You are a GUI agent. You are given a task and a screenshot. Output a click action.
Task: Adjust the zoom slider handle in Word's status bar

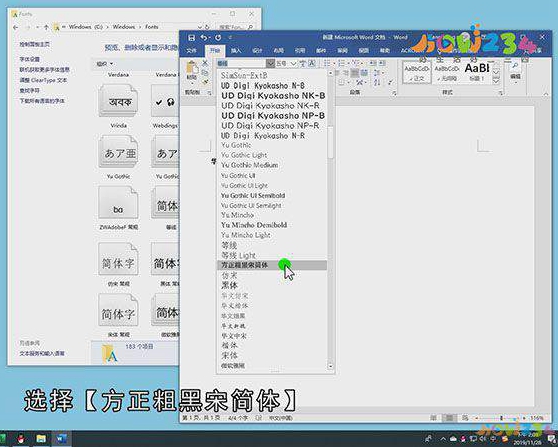[x=501, y=418]
